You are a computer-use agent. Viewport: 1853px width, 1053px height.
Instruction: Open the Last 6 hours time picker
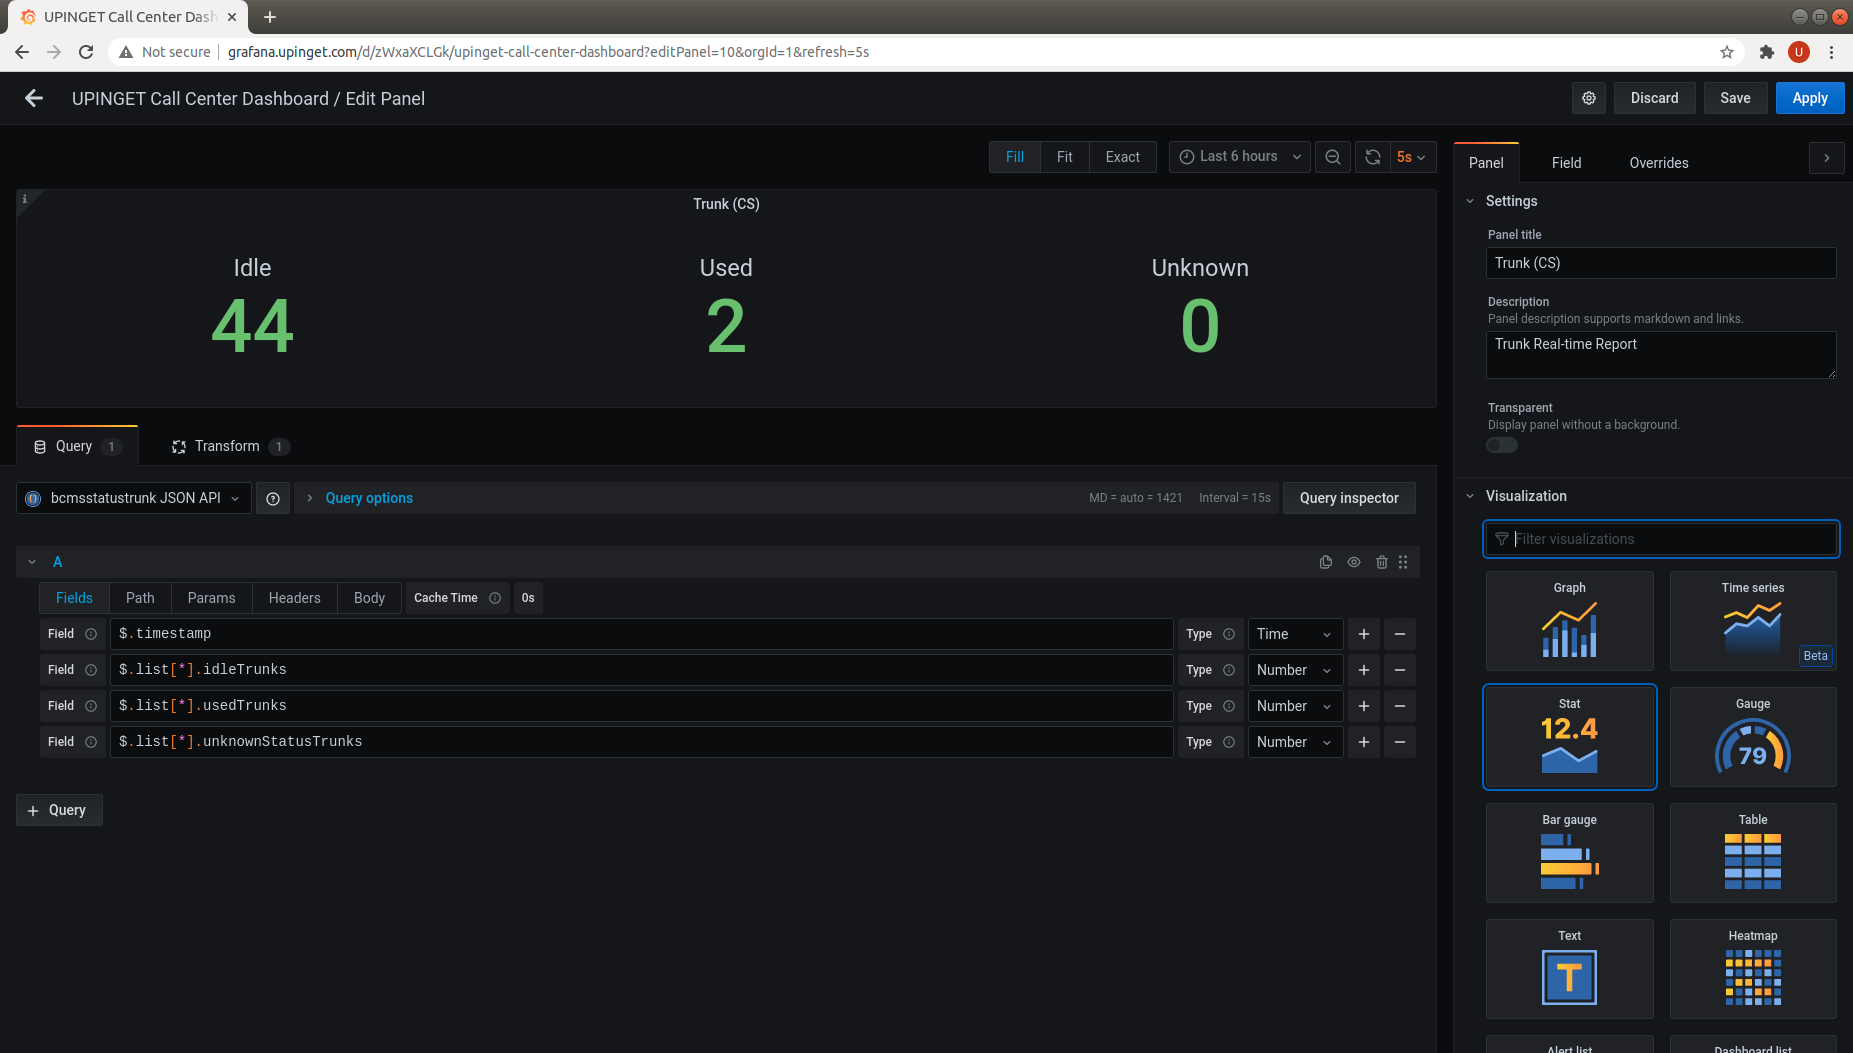click(1239, 157)
